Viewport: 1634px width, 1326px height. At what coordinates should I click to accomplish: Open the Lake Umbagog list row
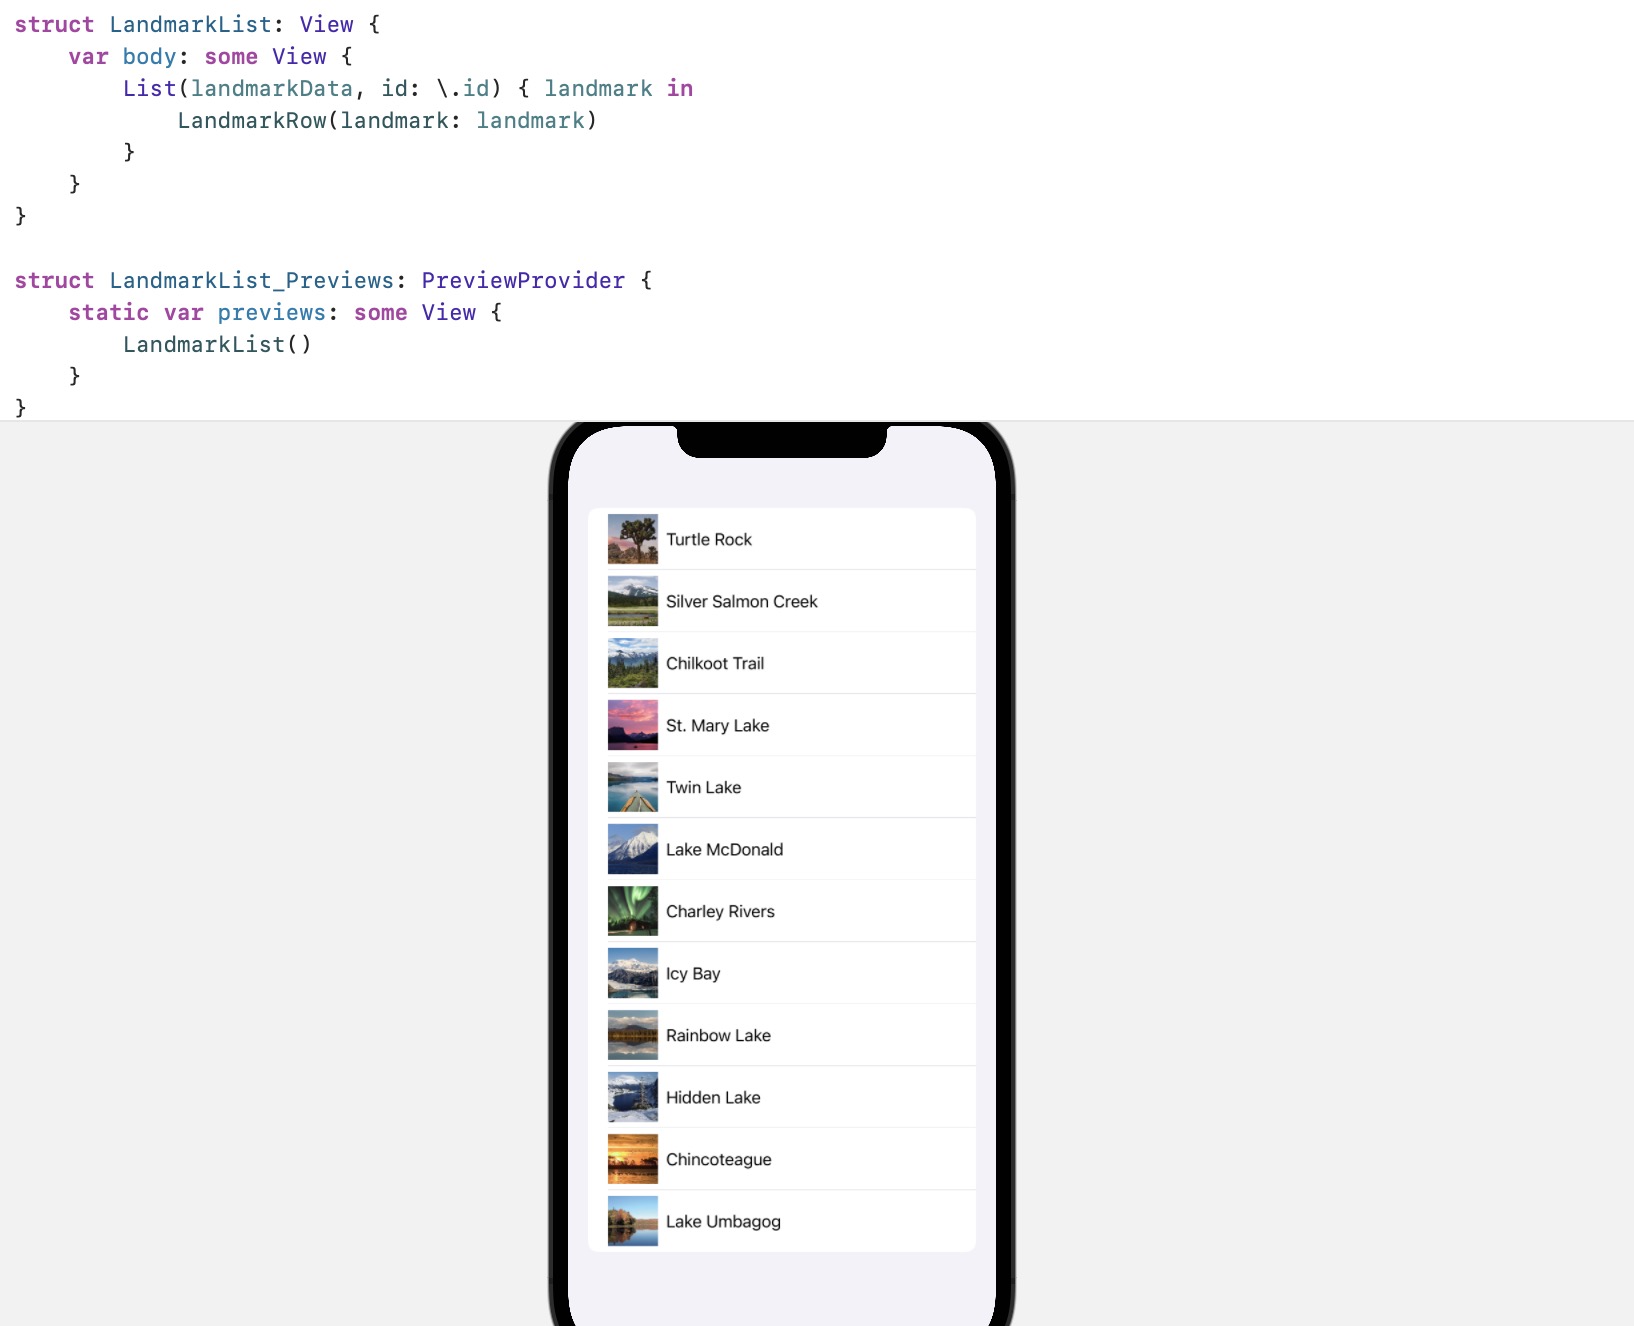coord(782,1221)
